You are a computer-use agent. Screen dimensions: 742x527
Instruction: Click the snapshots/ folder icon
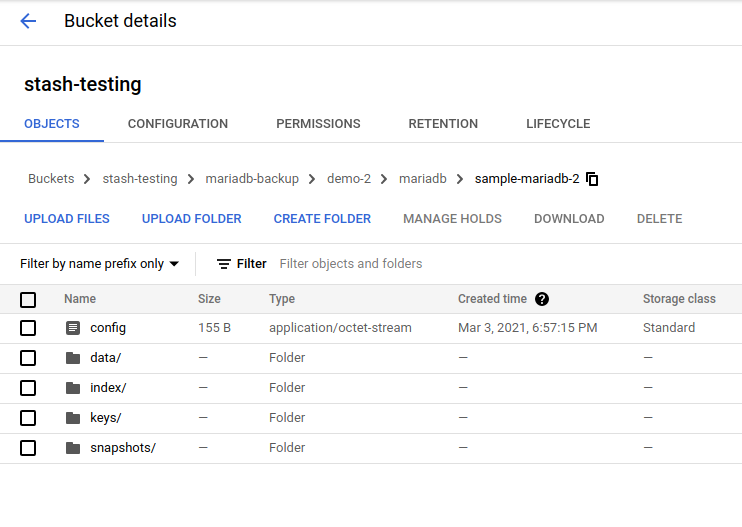click(x=72, y=448)
